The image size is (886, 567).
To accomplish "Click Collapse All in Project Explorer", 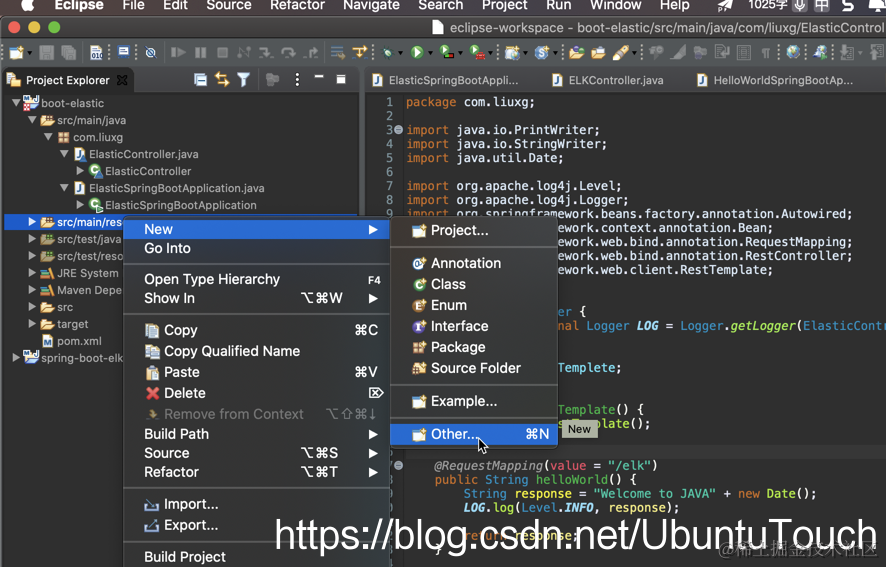I will click(200, 80).
